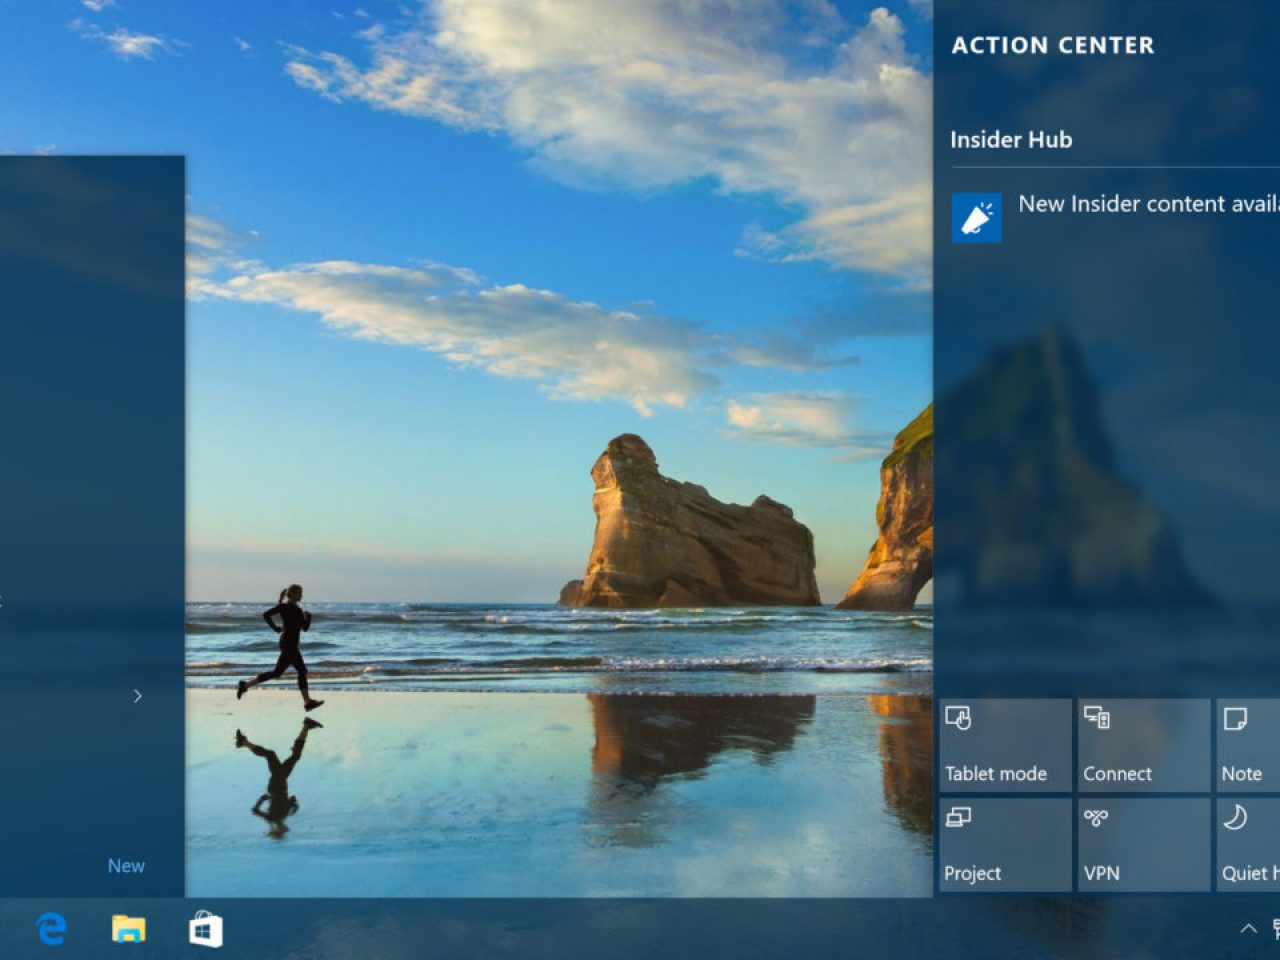Open Microsoft Edge from the taskbar
1280x960 pixels.
point(51,929)
